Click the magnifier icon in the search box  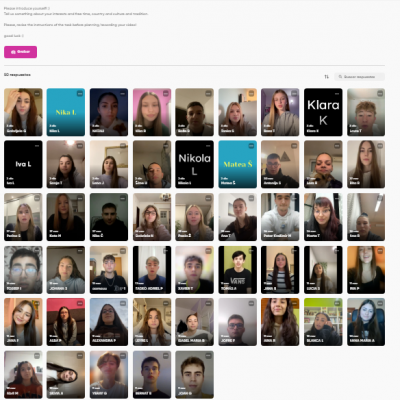(340, 77)
